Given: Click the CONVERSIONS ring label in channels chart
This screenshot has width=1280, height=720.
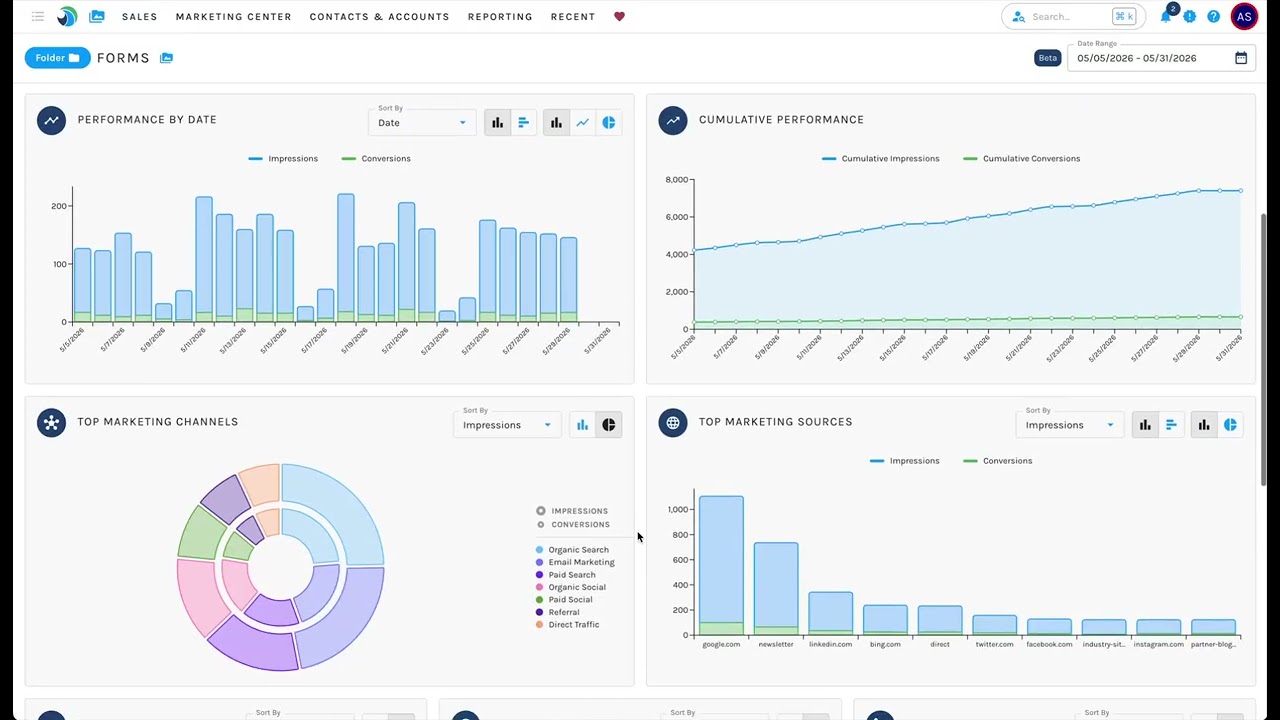Looking at the screenshot, I should [573, 525].
